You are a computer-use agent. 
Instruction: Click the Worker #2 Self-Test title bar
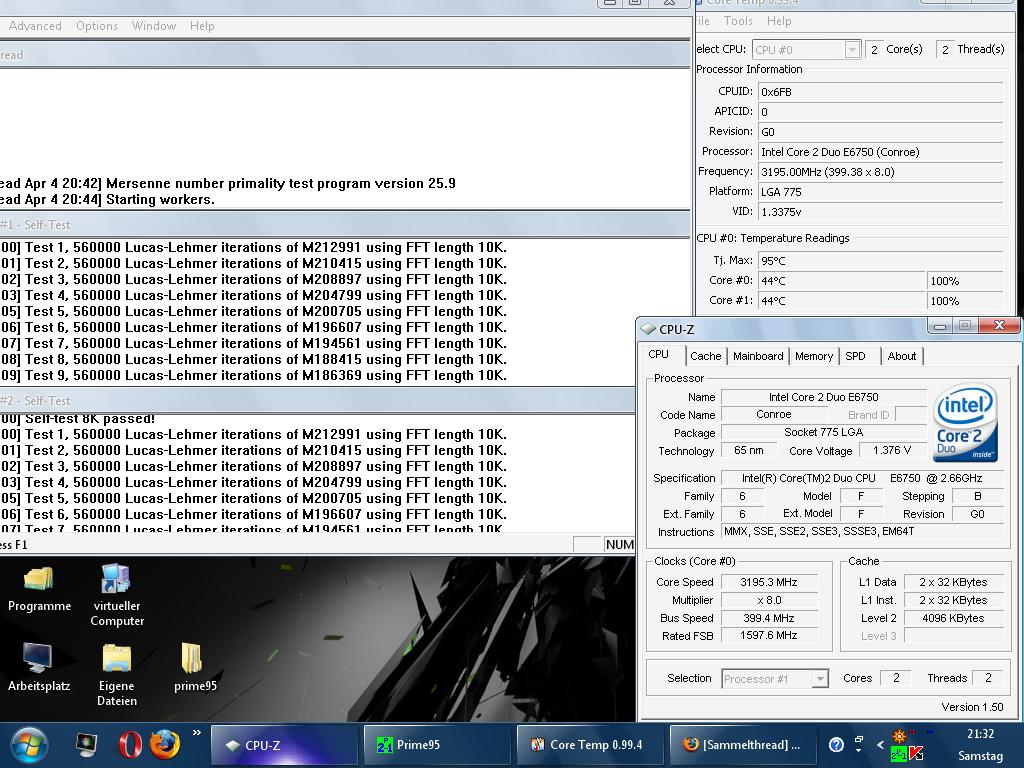tap(317, 401)
